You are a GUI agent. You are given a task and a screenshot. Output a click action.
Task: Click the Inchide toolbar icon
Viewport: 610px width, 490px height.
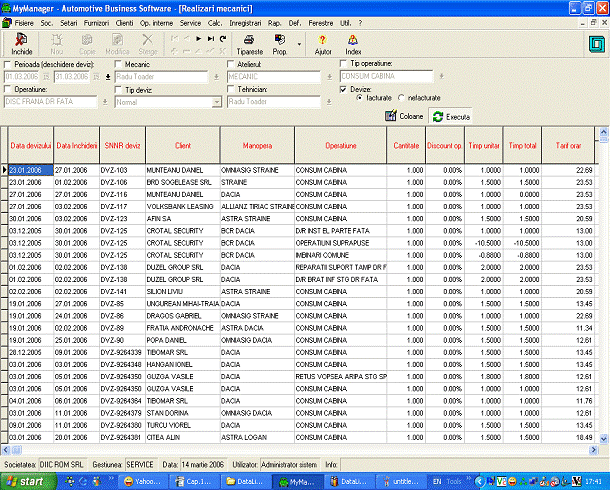21,43
